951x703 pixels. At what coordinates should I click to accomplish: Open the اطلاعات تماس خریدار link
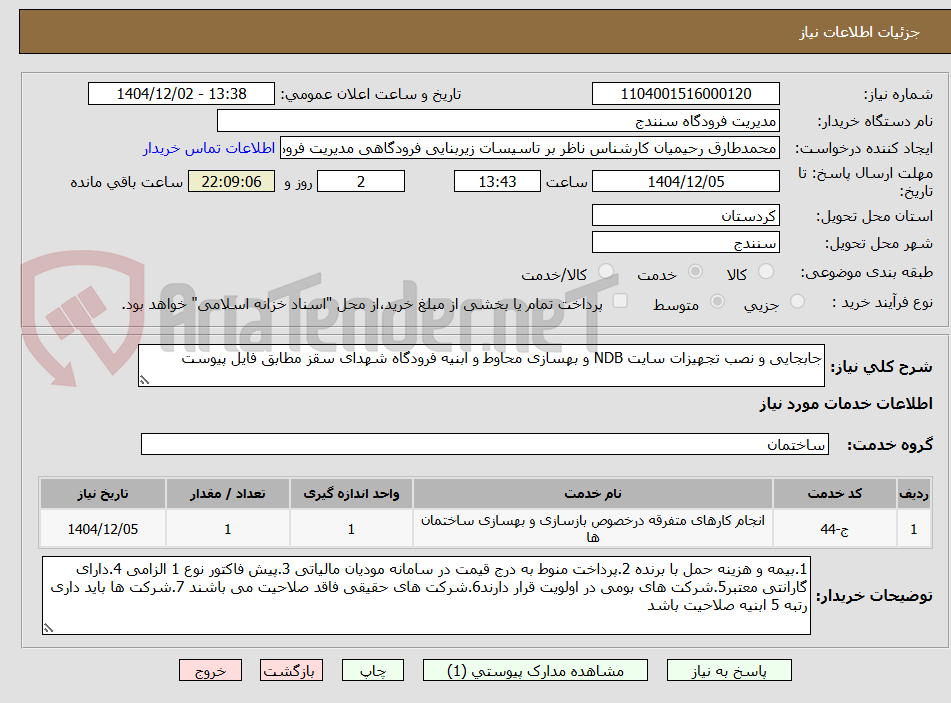209,148
